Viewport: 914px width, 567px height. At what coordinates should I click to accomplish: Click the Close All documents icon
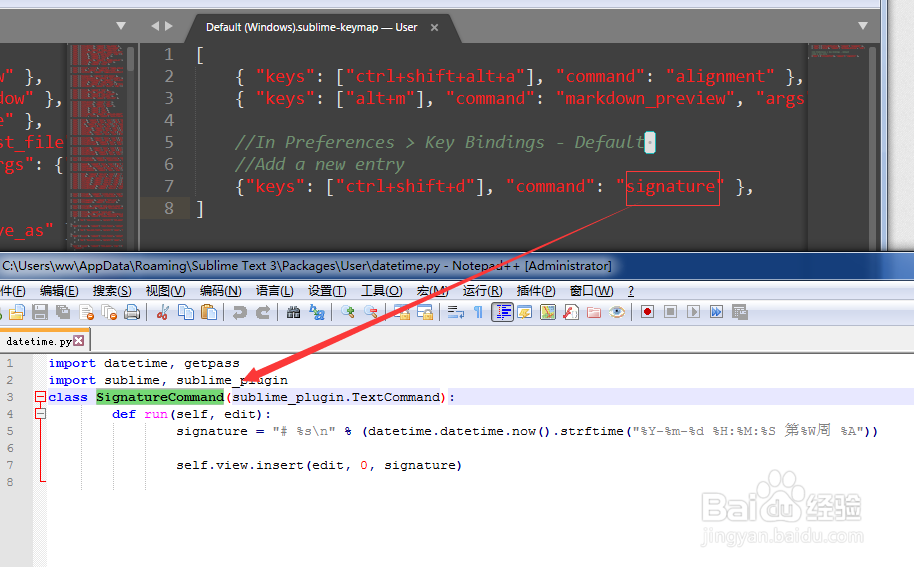coord(109,312)
